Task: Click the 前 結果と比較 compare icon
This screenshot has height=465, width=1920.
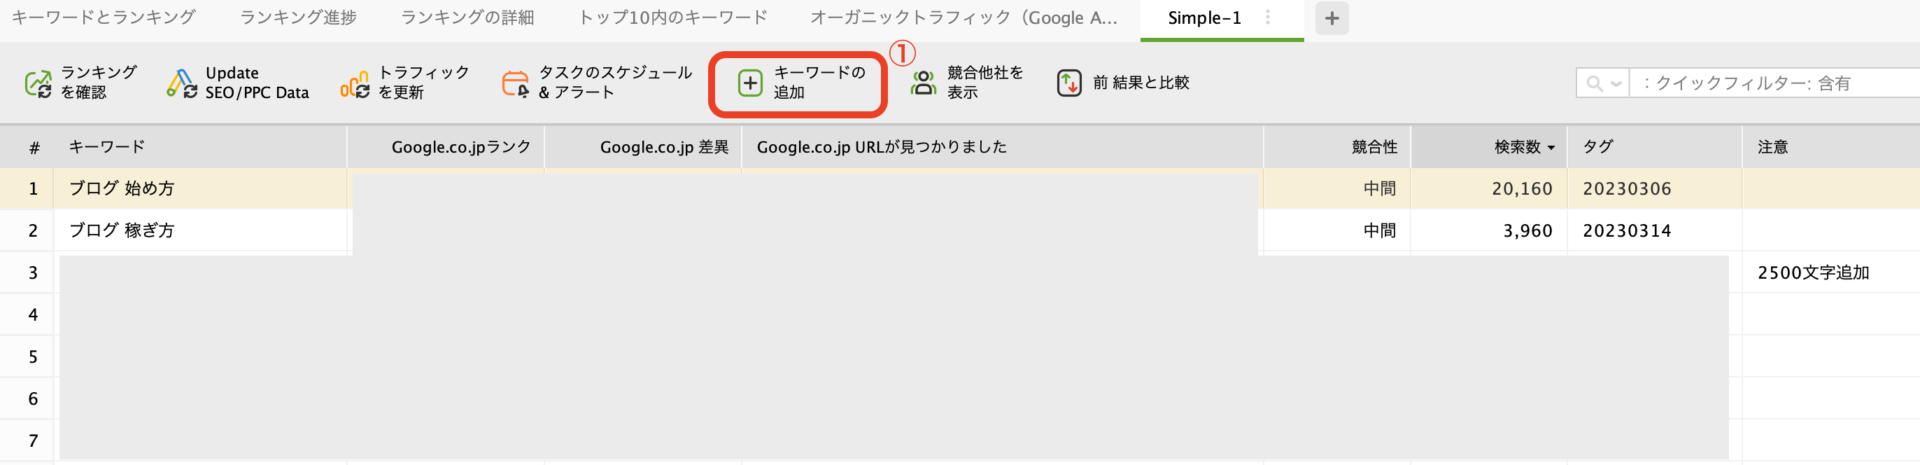Action: (1069, 83)
